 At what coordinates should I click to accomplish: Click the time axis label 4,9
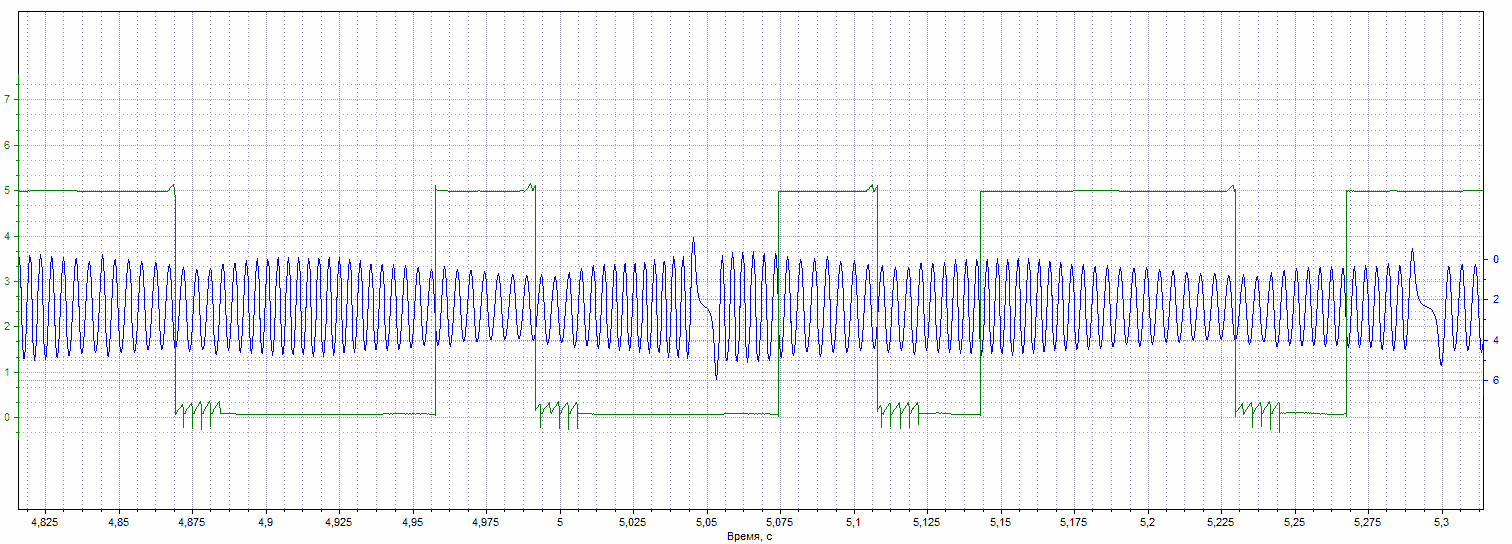(x=265, y=522)
